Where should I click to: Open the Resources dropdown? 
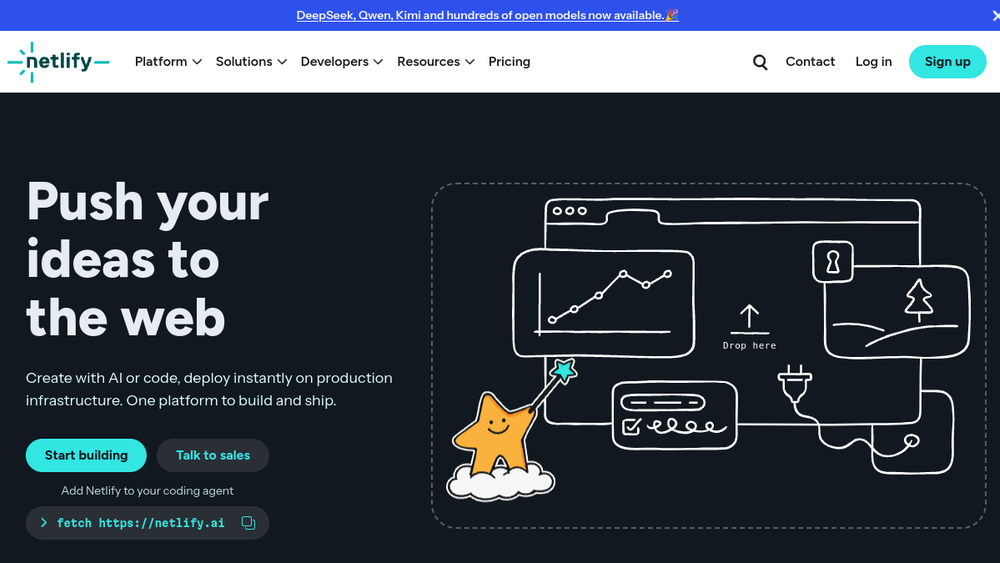point(436,62)
